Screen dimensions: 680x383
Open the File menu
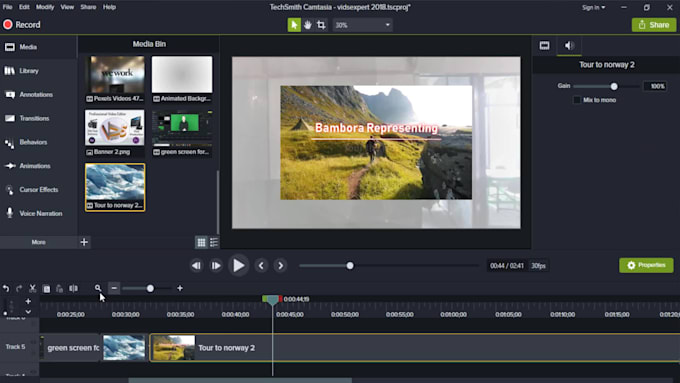tap(7, 7)
